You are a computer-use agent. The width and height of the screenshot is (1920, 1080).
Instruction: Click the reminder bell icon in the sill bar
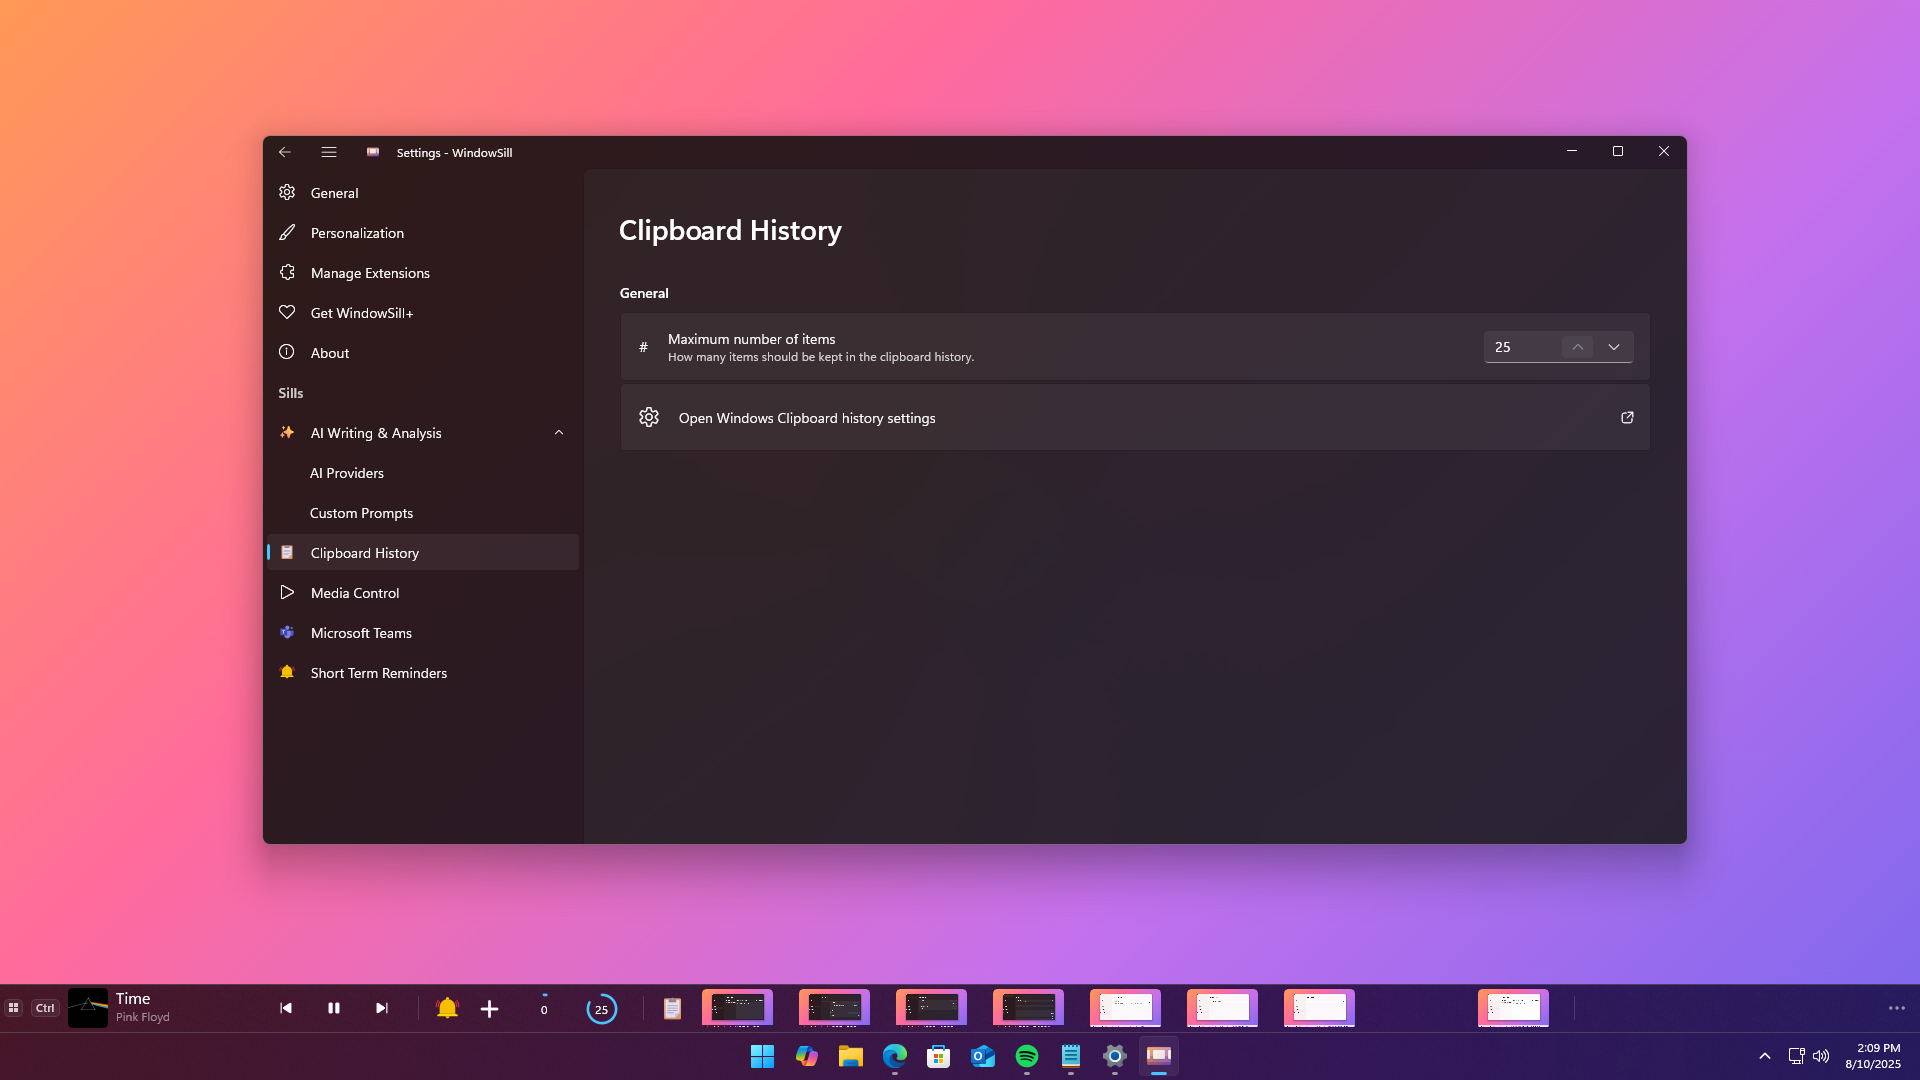click(x=447, y=1008)
